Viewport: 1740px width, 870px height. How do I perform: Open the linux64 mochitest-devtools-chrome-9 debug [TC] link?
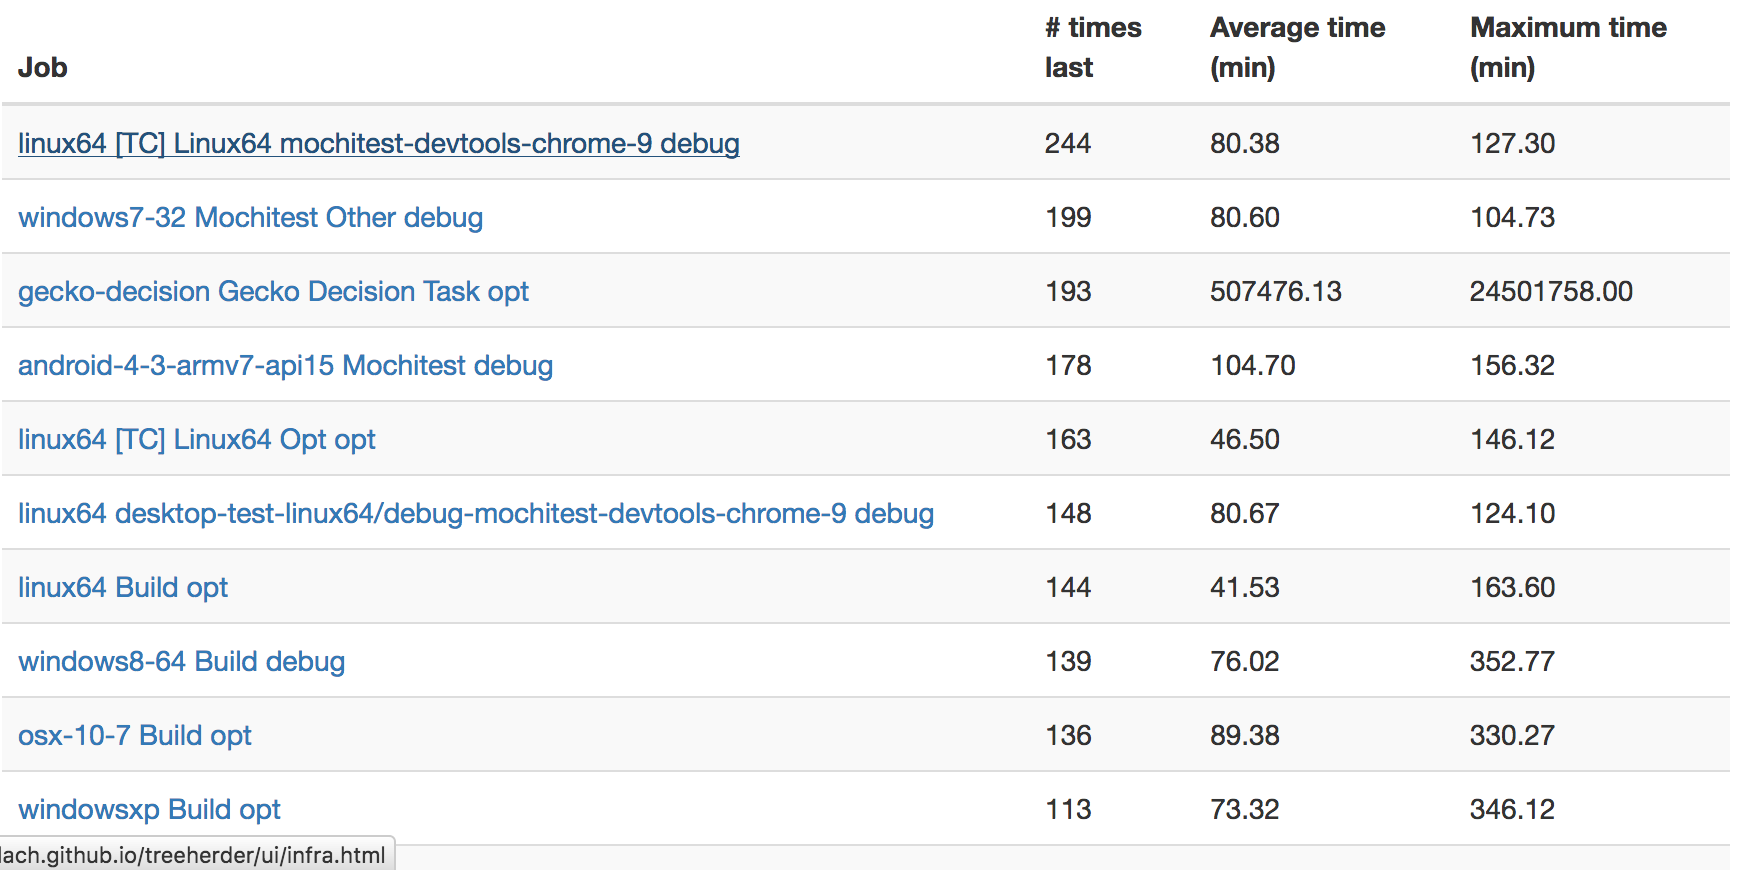click(x=378, y=144)
